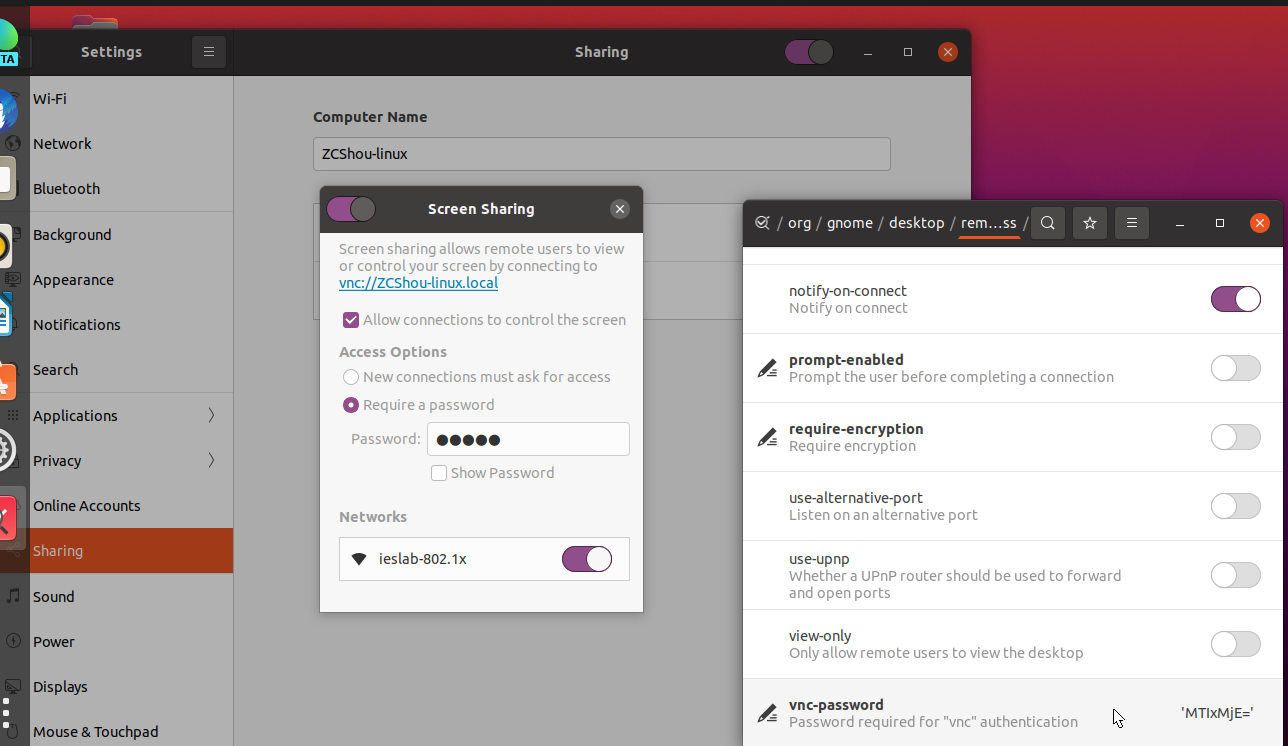The height and width of the screenshot is (746, 1288).
Task: Open Appearance settings panel
Action: point(117,280)
